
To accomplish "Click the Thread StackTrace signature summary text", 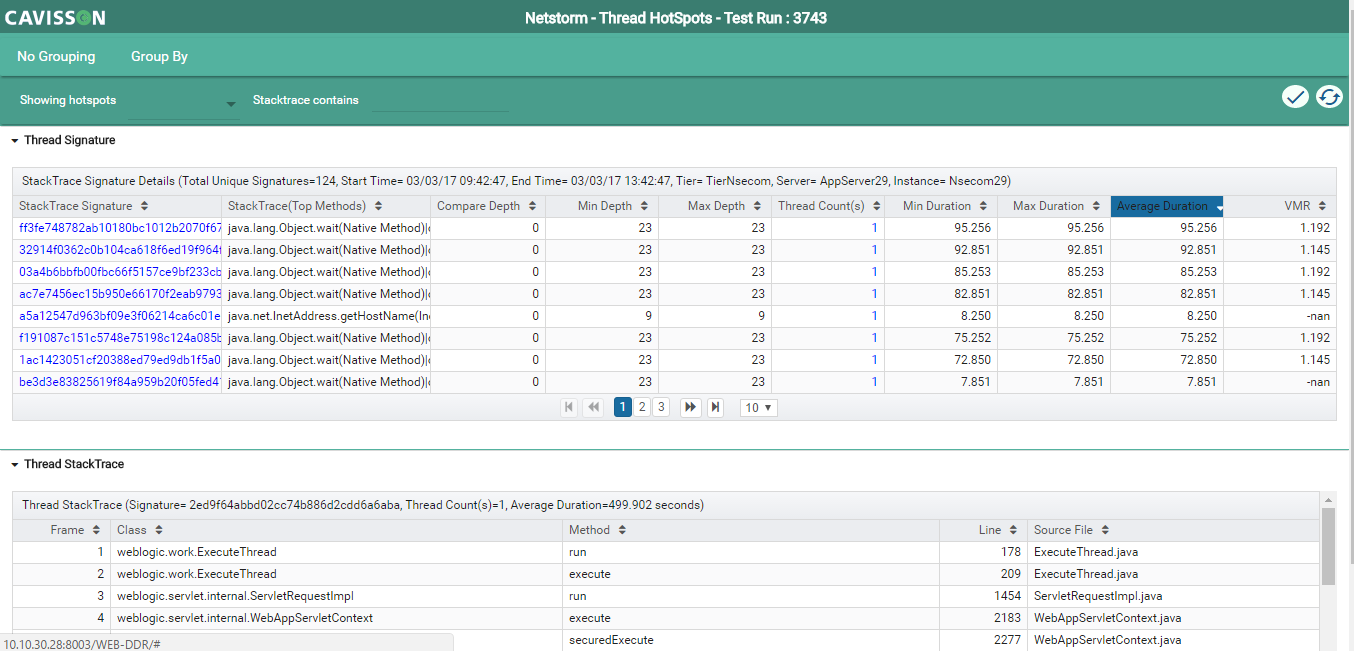I will point(363,505).
